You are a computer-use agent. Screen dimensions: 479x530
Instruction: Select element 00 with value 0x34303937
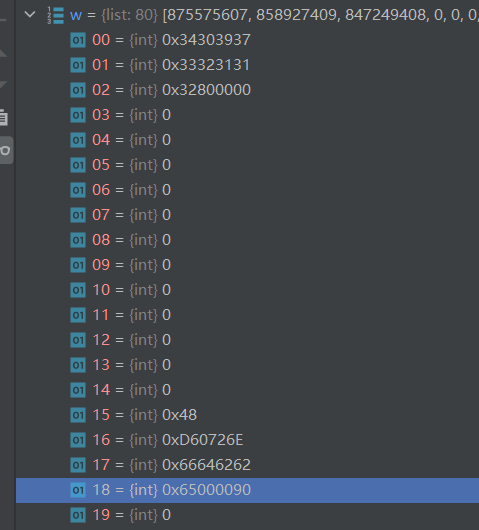coord(247,40)
